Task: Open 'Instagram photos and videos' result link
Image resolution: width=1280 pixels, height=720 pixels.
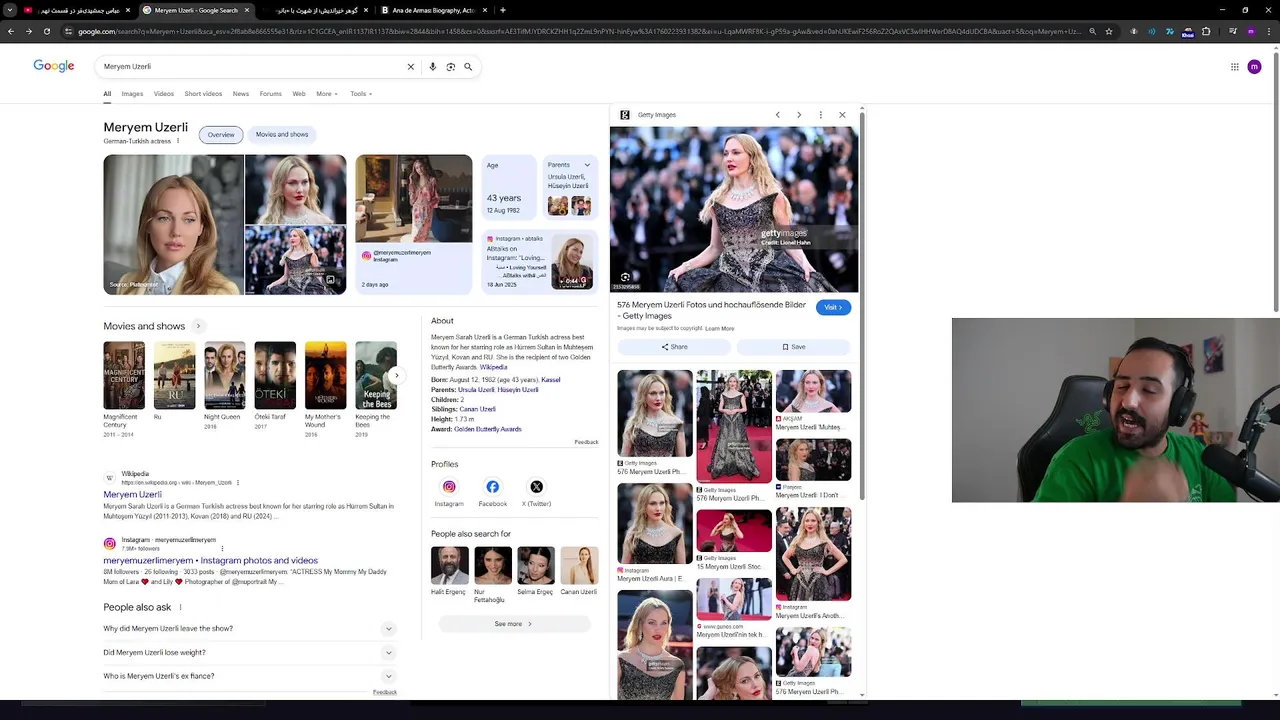Action: point(210,561)
